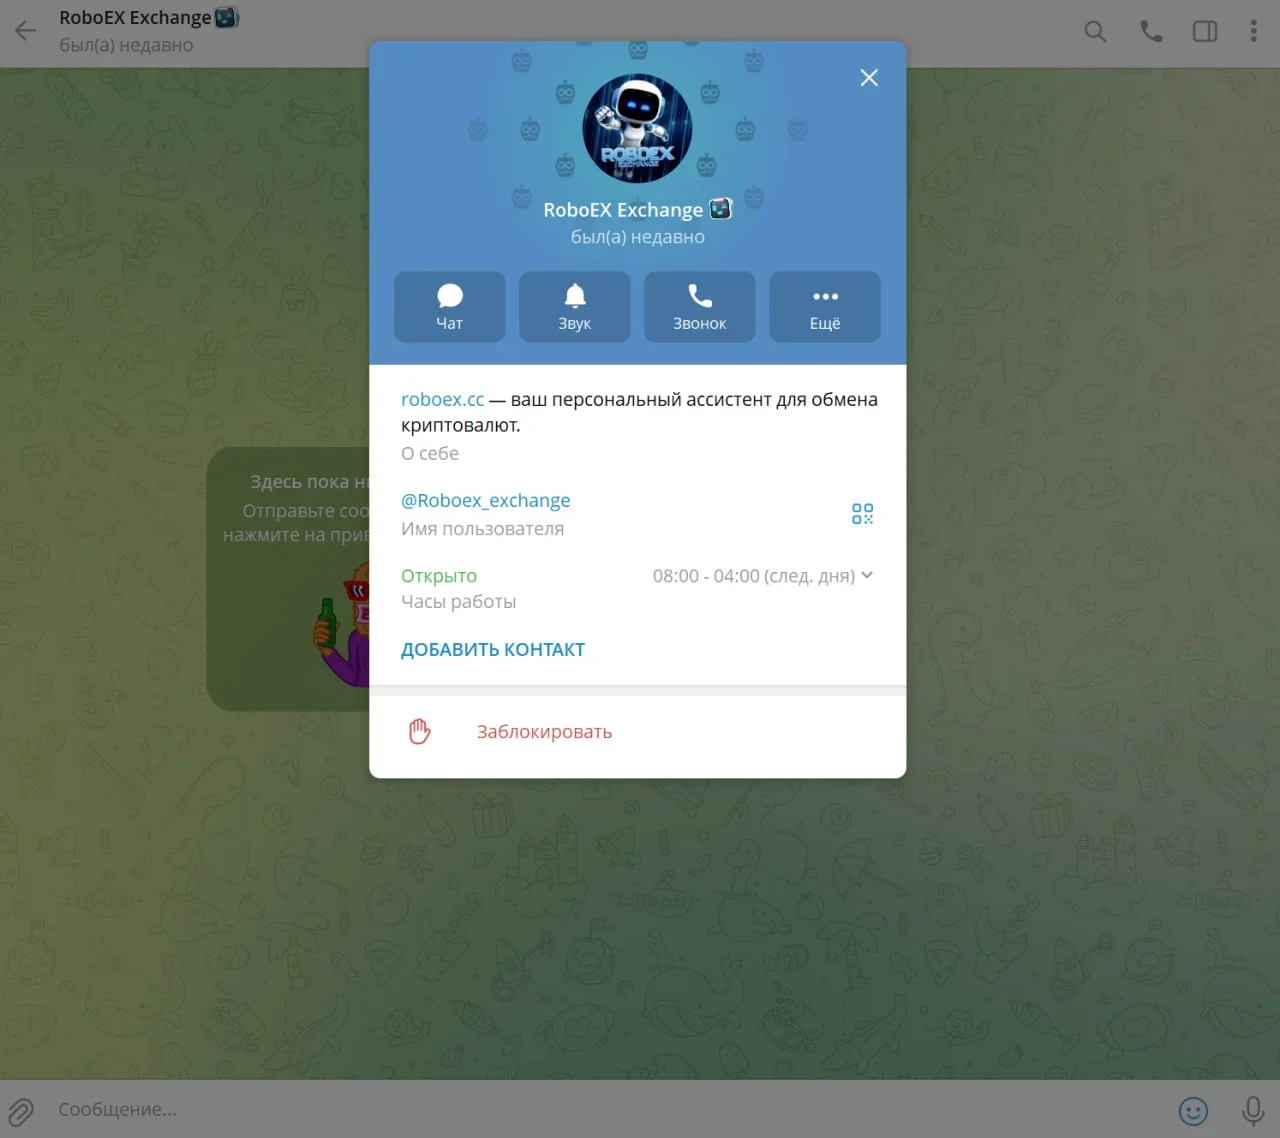Click the О себе bio label
Screen dimensions: 1280x1138
(430, 453)
